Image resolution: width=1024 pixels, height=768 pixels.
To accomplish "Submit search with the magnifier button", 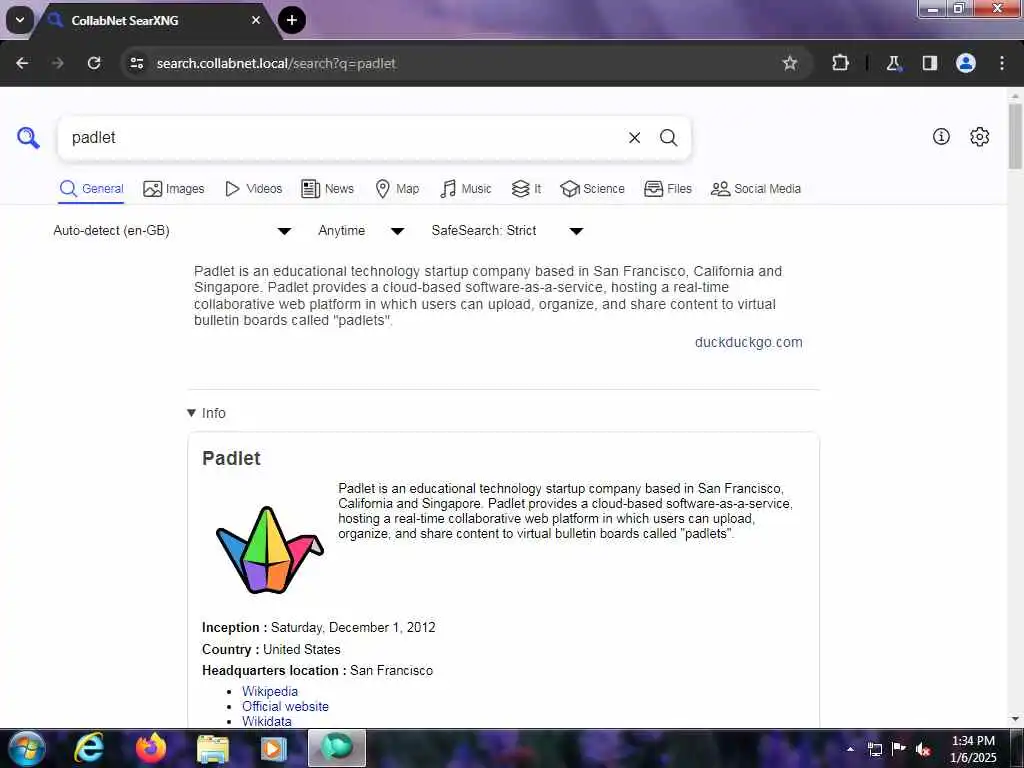I will click(668, 138).
